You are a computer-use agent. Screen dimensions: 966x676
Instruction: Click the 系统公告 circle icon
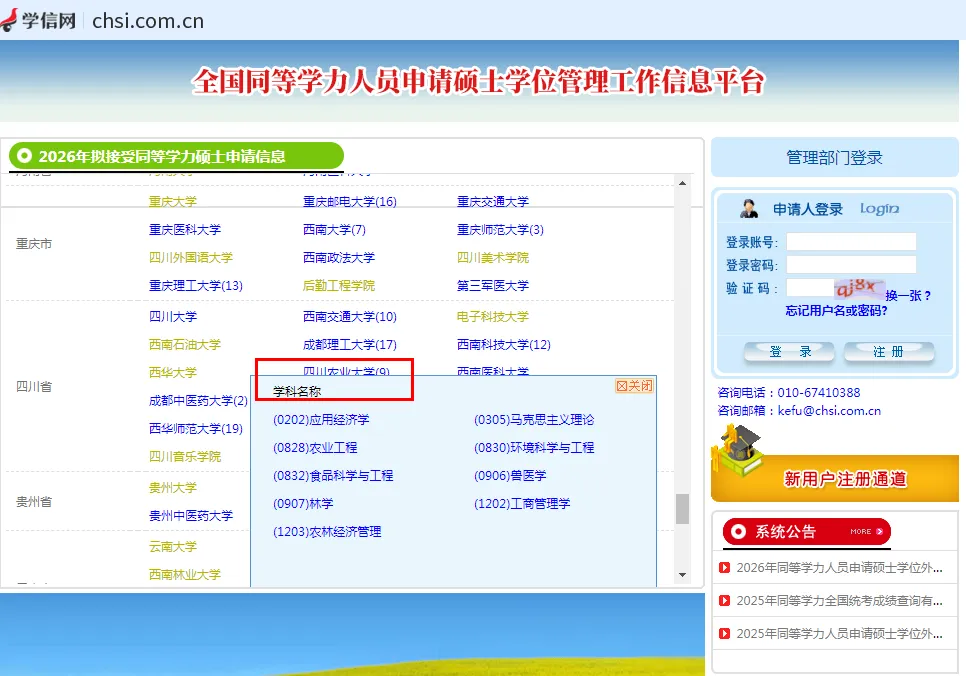click(x=738, y=531)
